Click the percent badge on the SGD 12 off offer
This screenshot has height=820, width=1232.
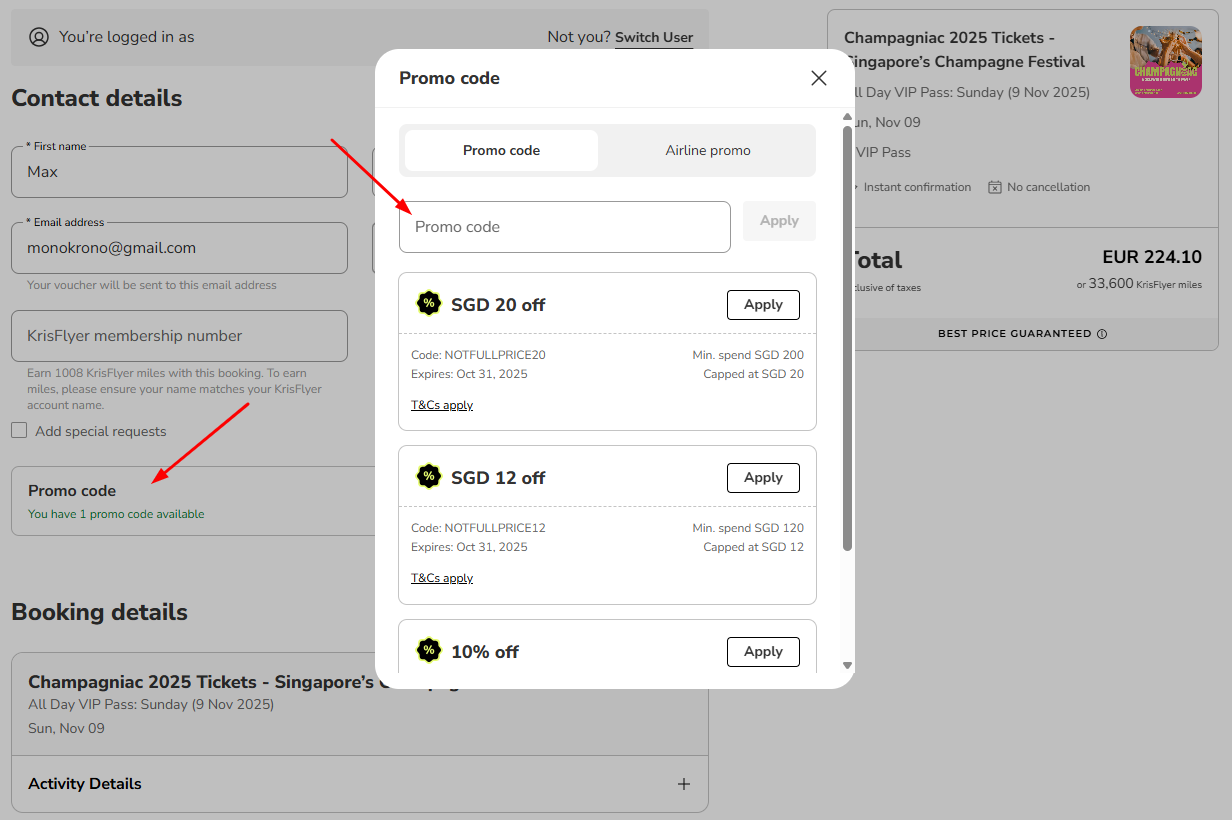pos(429,476)
